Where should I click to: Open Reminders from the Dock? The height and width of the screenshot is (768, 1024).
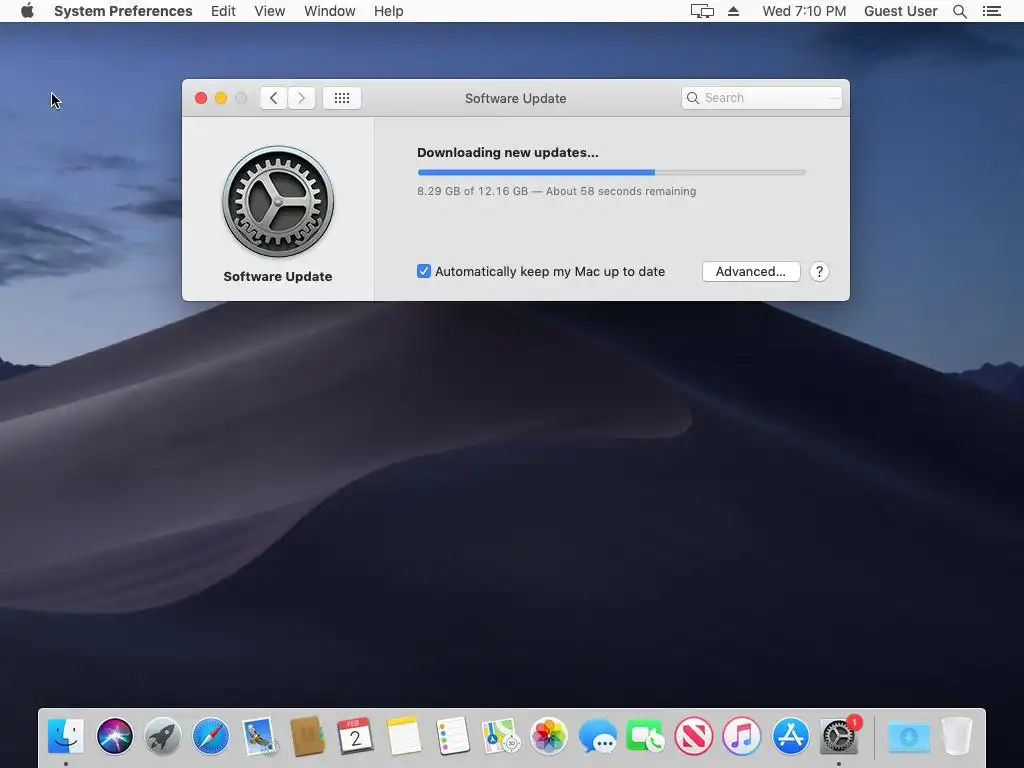(x=452, y=736)
